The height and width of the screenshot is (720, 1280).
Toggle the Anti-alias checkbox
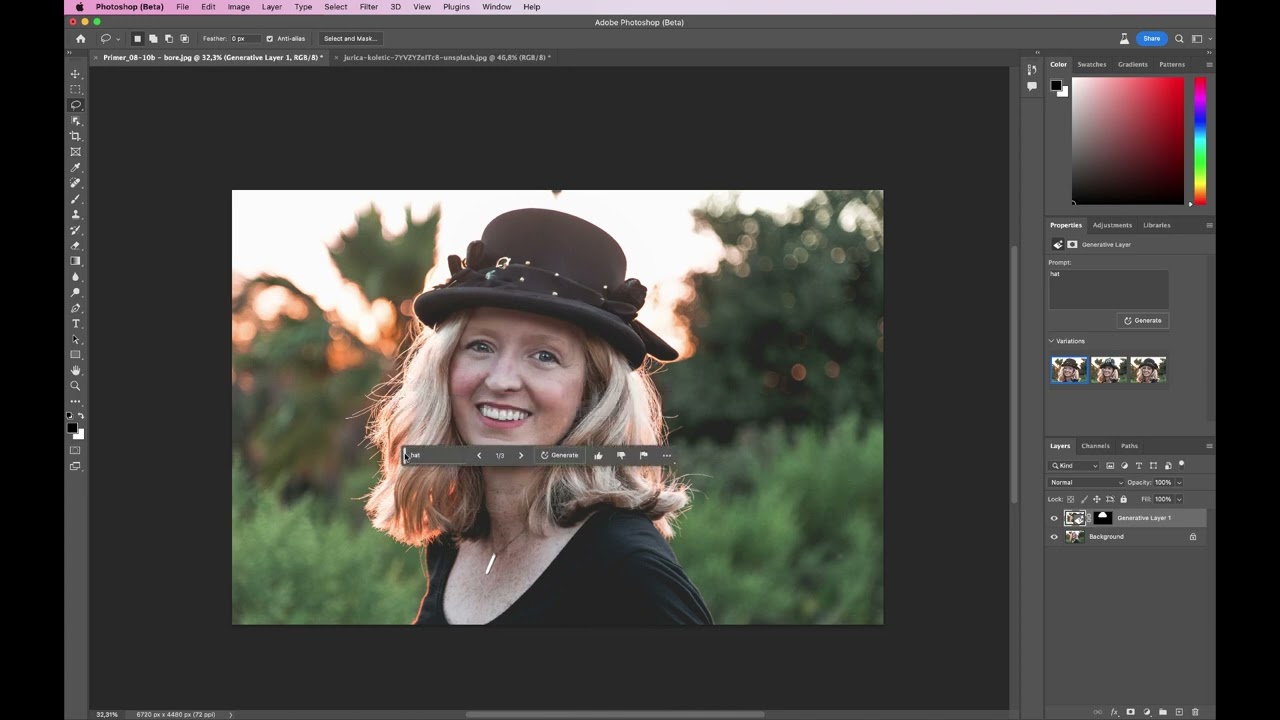pyautogui.click(x=270, y=39)
